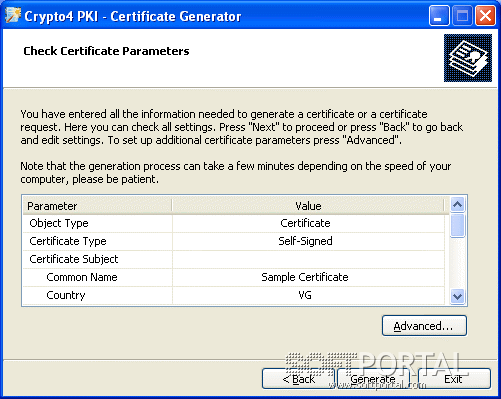Screen dimensions: 501x399
Task: Click the parameter list scrollbar thumb
Action: coord(457,225)
